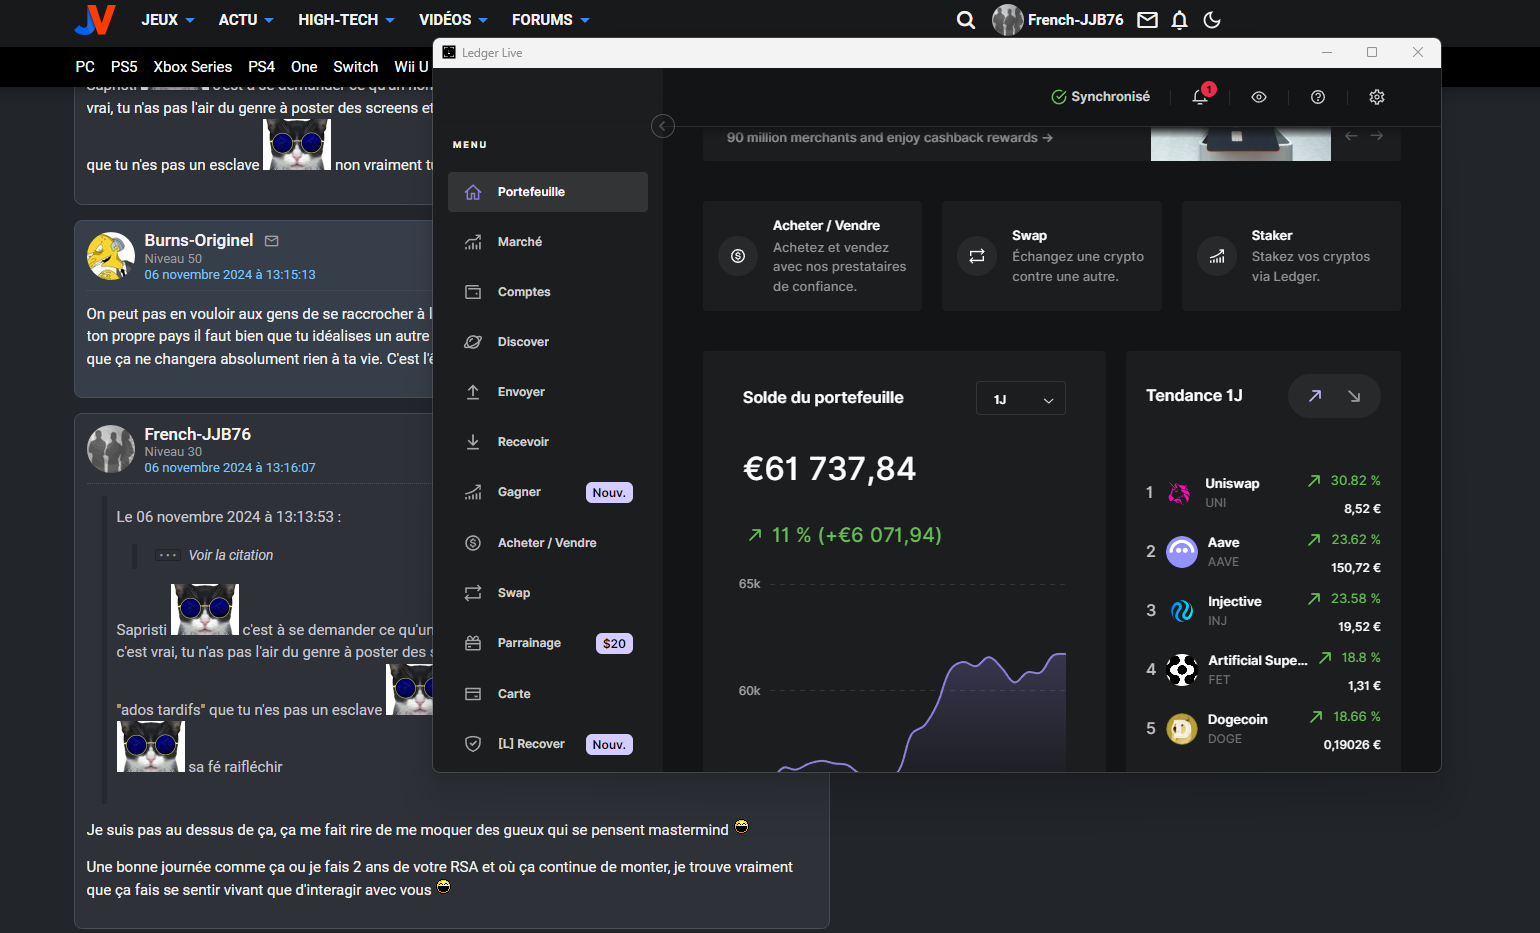1540x933 pixels.
Task: Open site notifications bell in the header
Action: click(1180, 20)
